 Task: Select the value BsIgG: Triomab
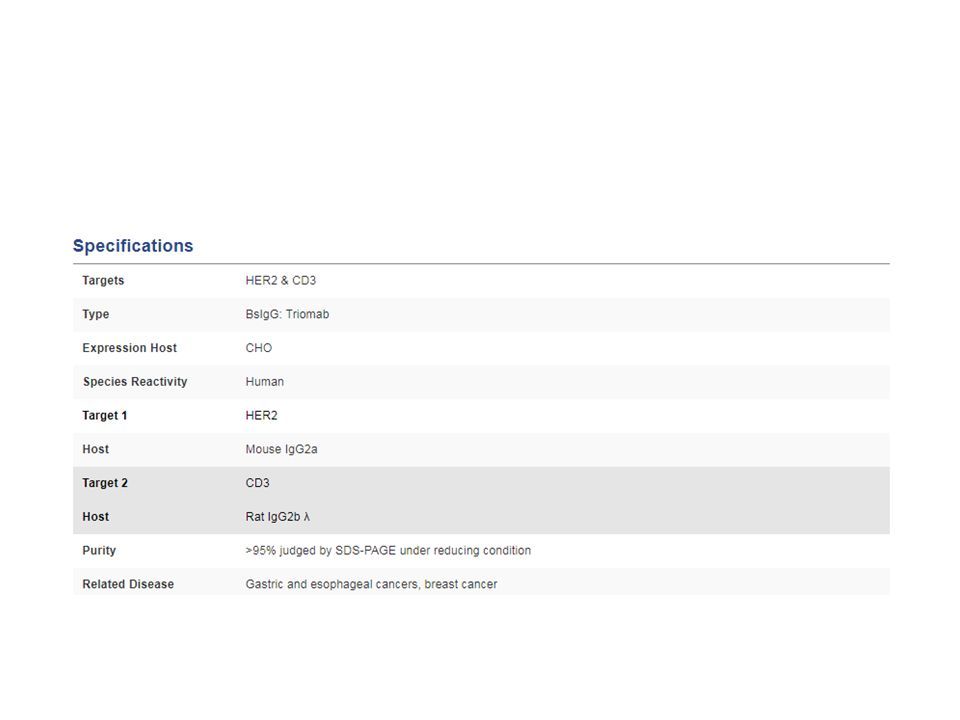[287, 314]
